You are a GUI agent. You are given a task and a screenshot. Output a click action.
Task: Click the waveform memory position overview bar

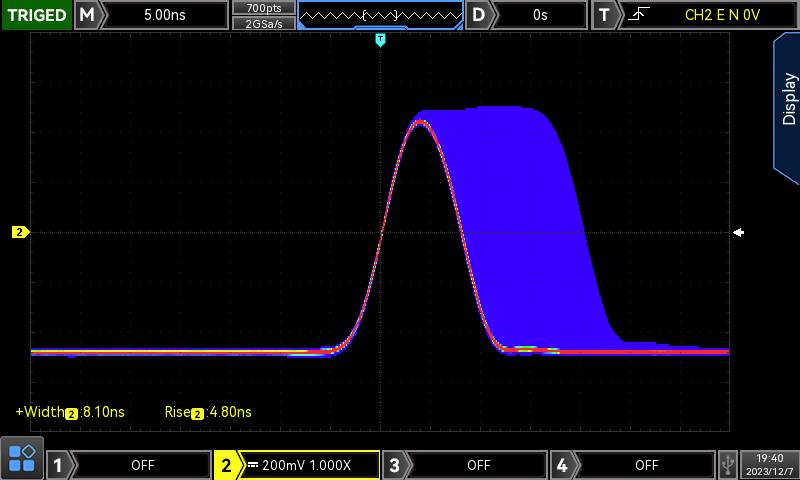[380, 15]
